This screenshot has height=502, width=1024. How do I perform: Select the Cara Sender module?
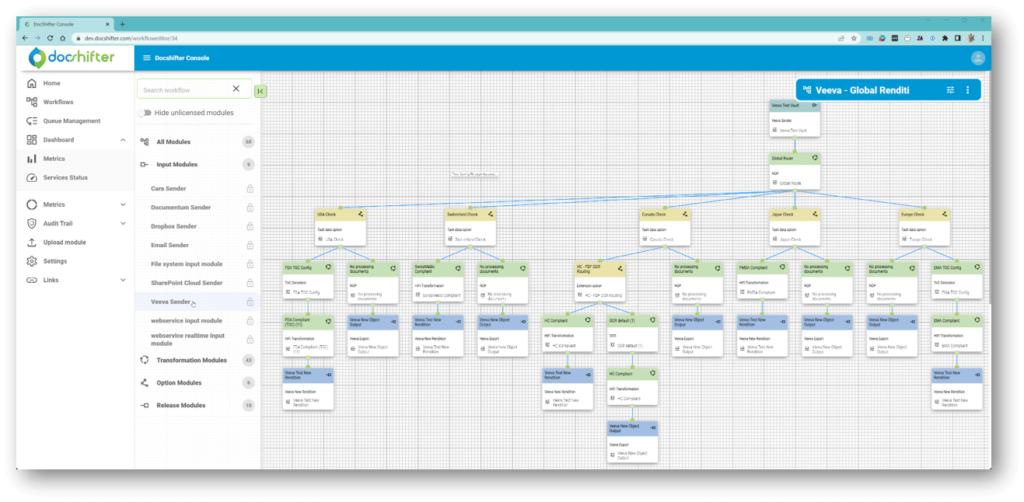point(168,189)
